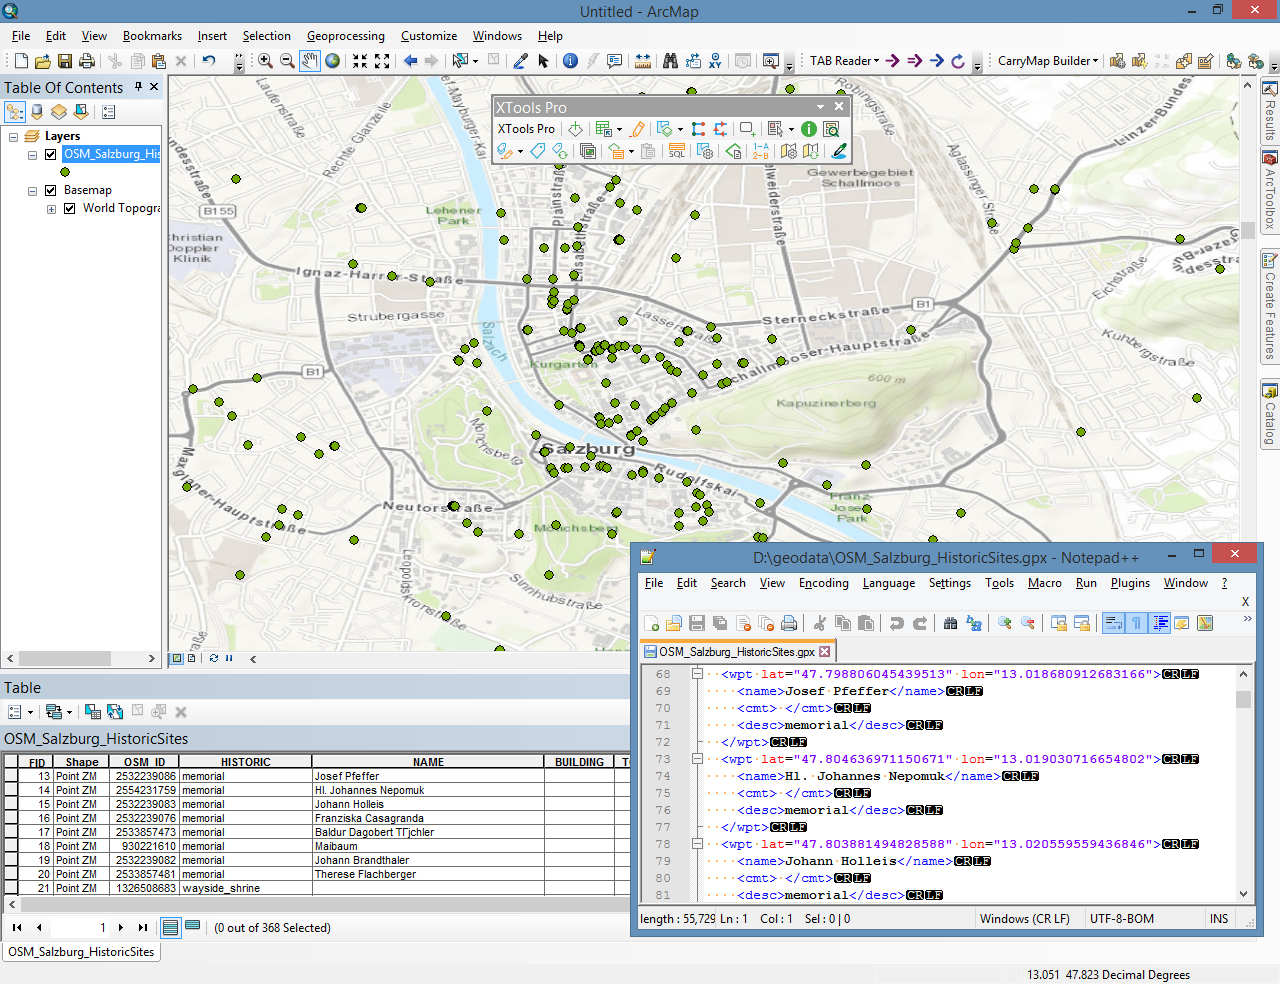Image resolution: width=1280 pixels, height=984 pixels.
Task: Open the CarryMap Builder dropdown menu
Action: coord(1047,61)
